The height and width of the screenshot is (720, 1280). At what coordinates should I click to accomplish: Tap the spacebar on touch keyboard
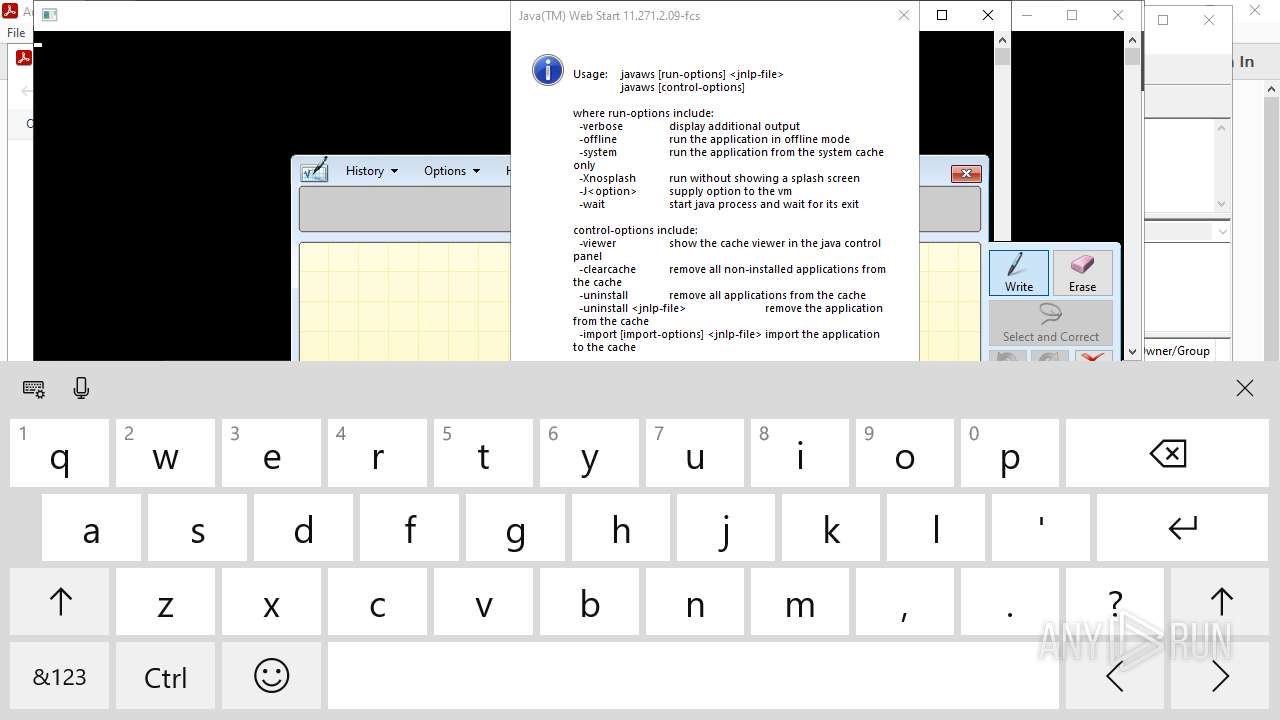693,677
